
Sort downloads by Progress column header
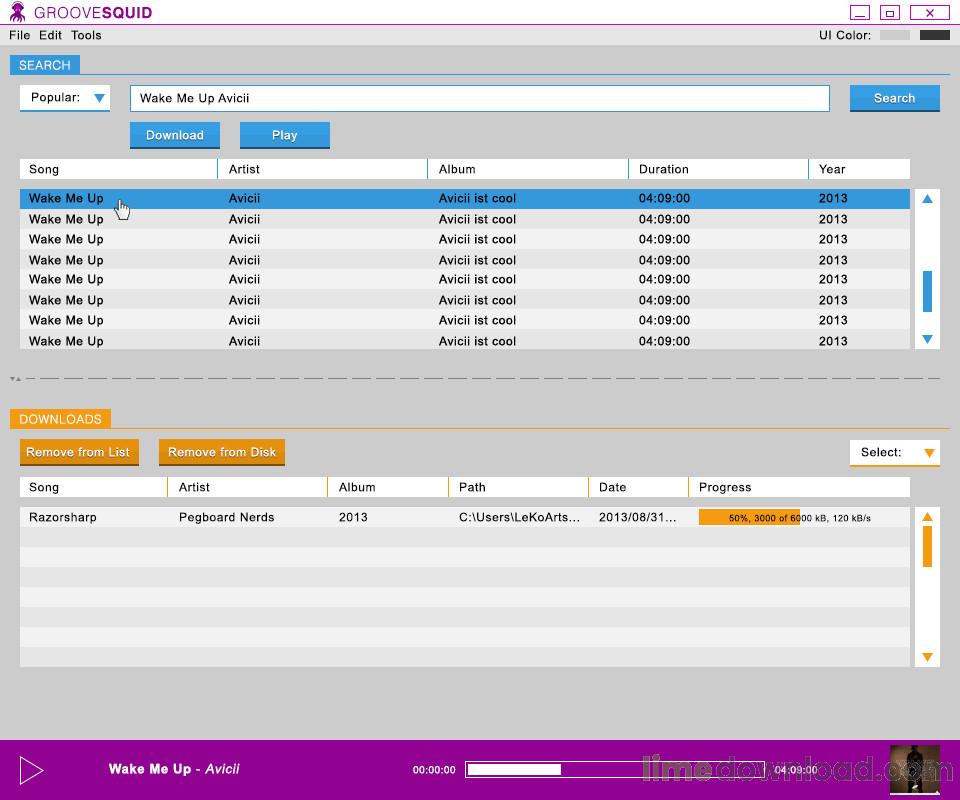800,487
